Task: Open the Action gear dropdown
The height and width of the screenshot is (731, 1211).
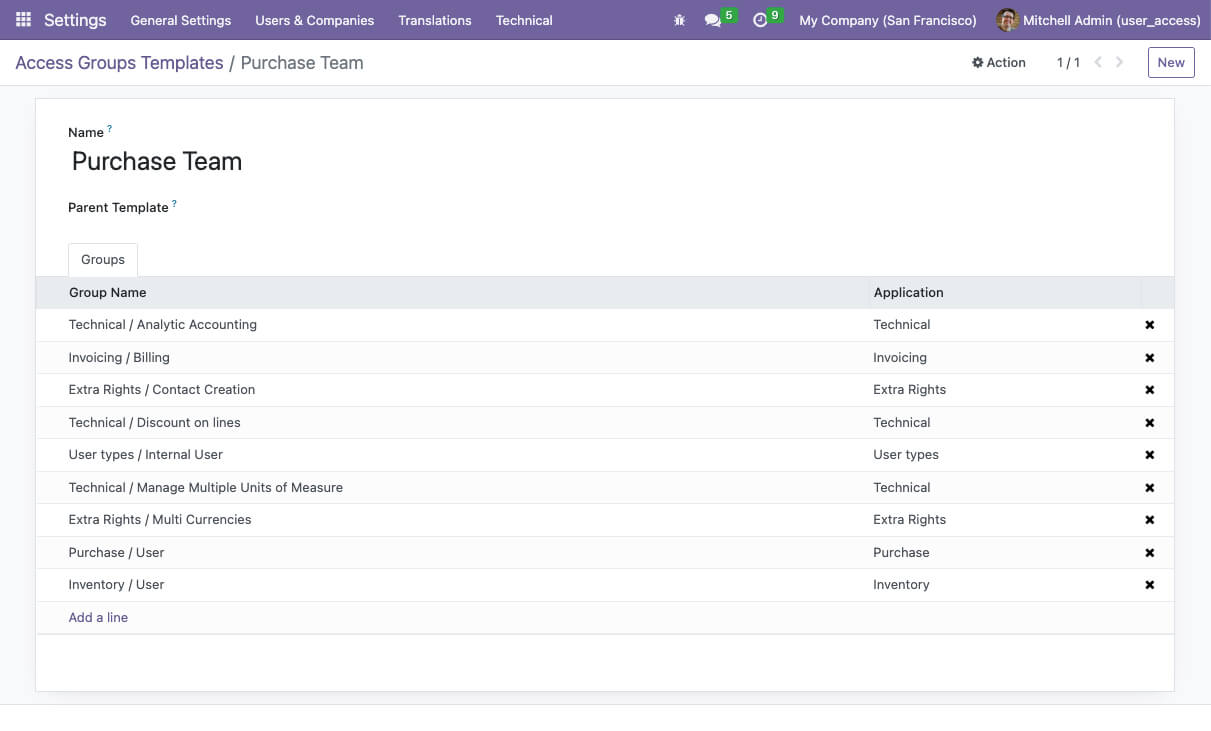Action: [x=998, y=62]
